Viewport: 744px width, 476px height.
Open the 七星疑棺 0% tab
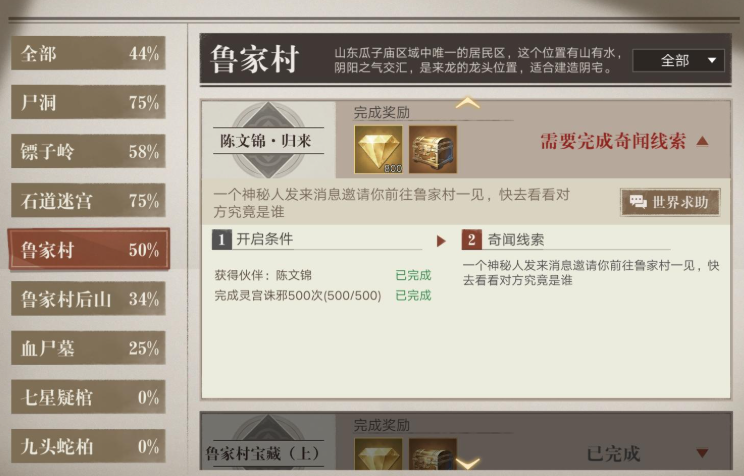coord(88,397)
